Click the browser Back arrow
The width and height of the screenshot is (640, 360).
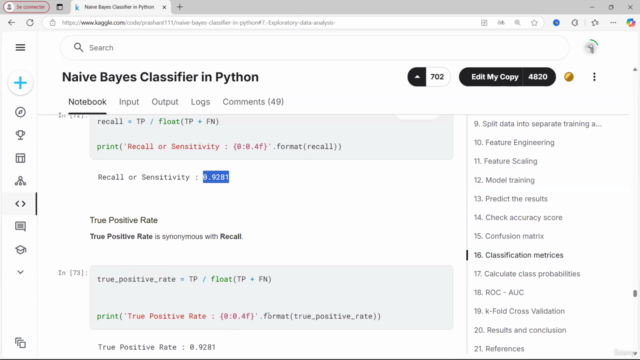(11, 23)
